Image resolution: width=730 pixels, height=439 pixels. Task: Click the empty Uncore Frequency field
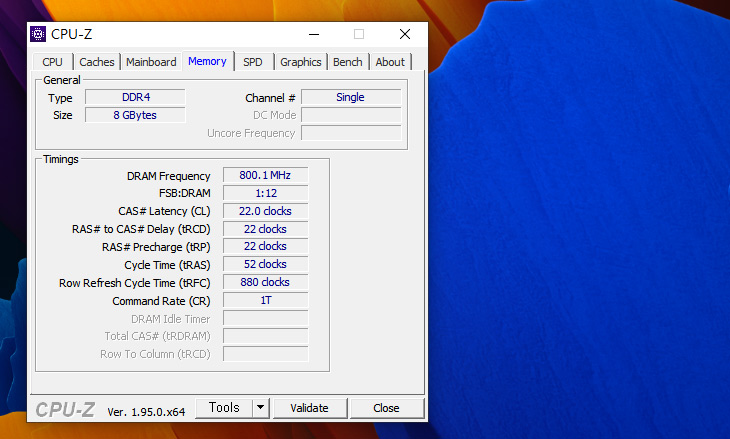[351, 133]
